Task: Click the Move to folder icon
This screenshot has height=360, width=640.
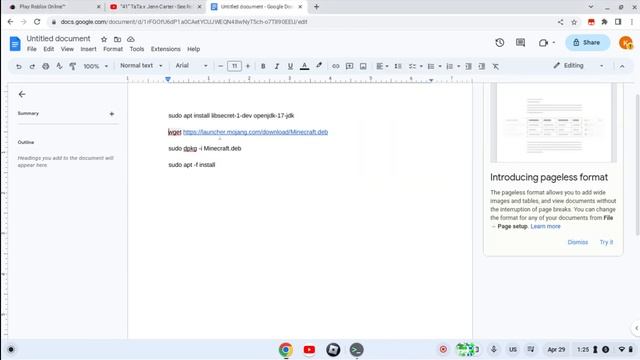Action: pos(118,39)
